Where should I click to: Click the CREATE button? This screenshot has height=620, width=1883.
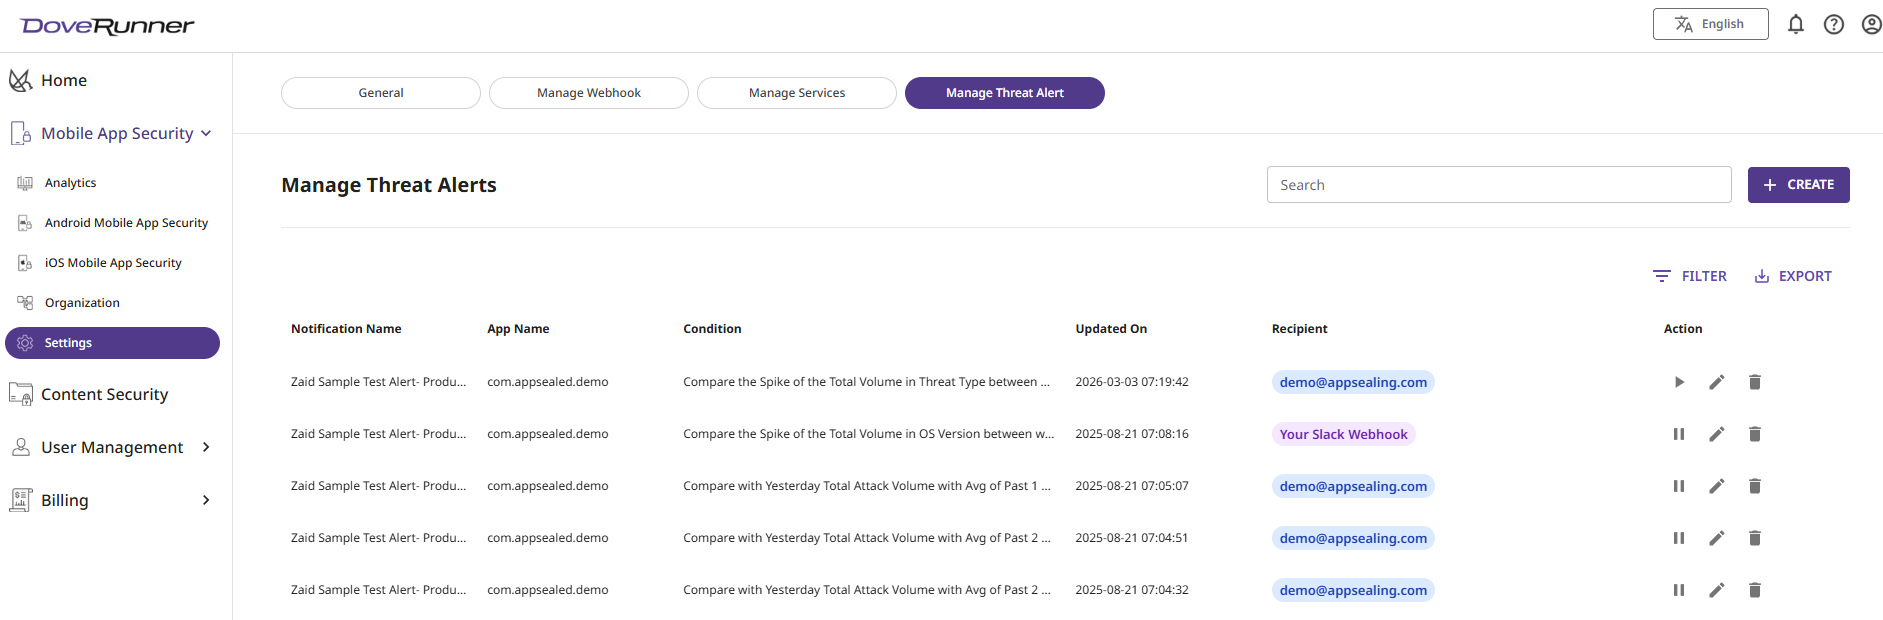(x=1798, y=185)
